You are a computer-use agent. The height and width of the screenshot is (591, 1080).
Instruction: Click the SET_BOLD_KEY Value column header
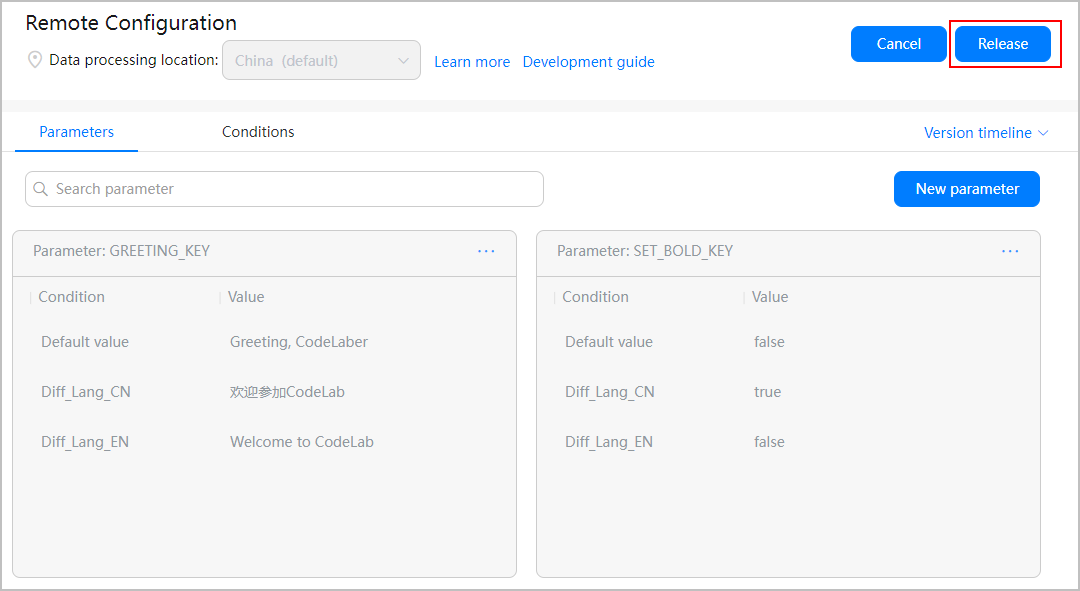pyautogui.click(x=770, y=297)
